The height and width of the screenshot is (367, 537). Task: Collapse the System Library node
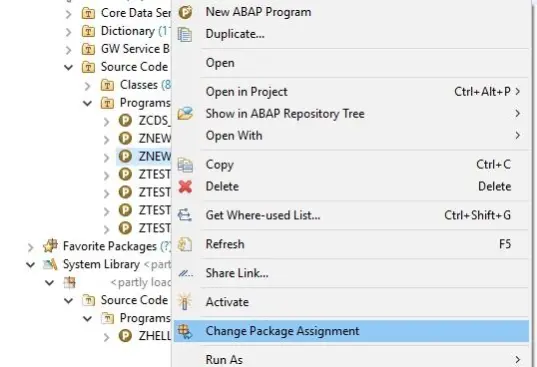click(x=30, y=265)
